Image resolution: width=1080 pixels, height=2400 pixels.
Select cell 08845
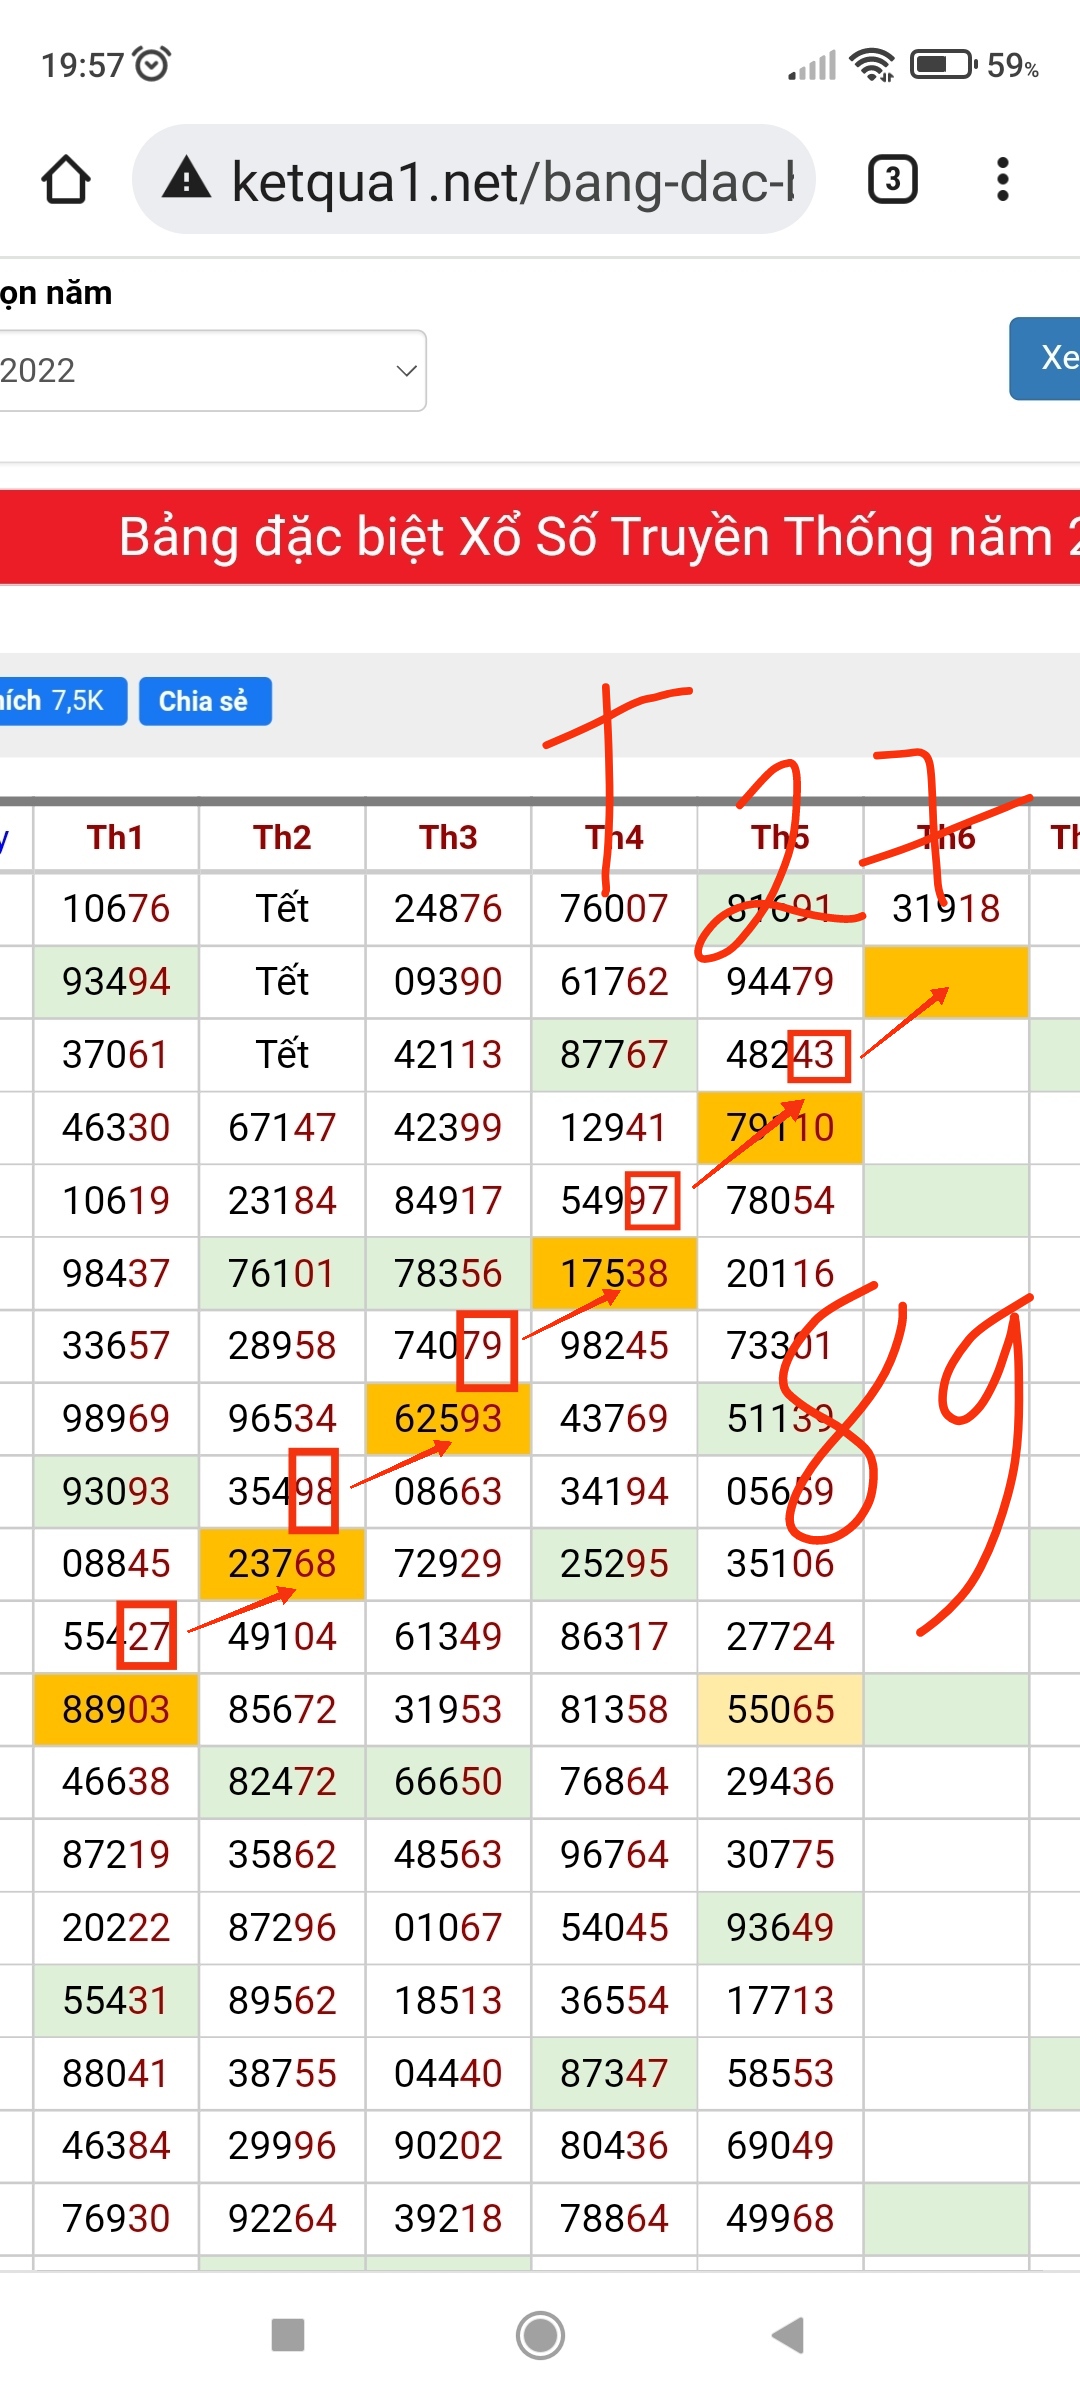[116, 1564]
